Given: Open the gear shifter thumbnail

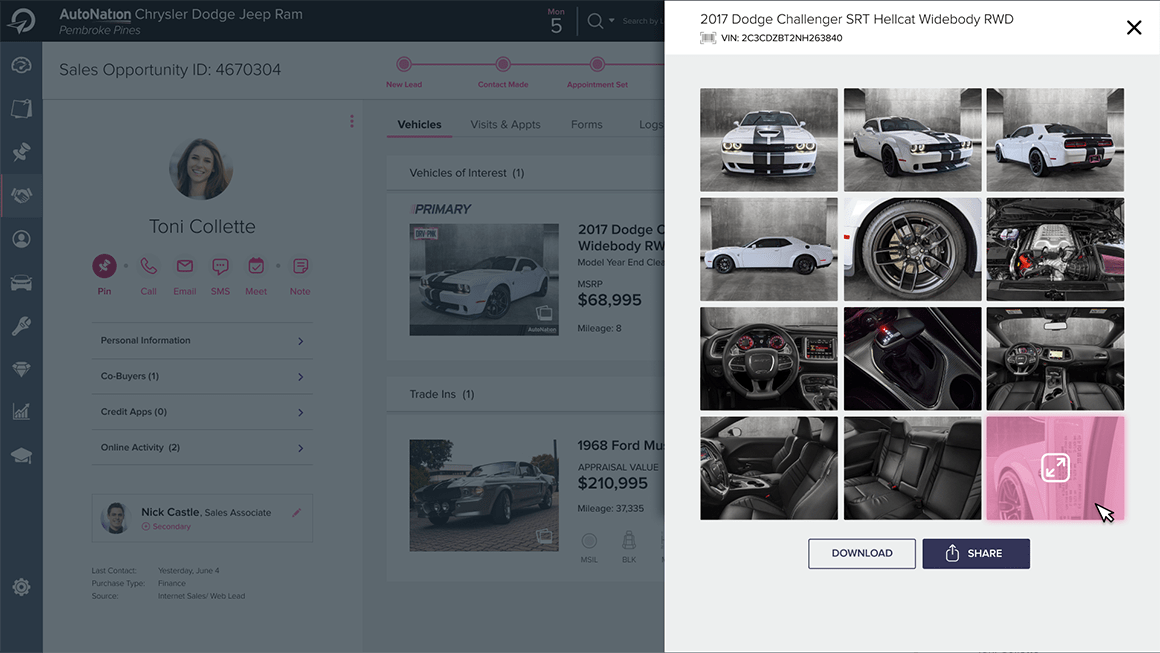Looking at the screenshot, I should click(x=912, y=359).
